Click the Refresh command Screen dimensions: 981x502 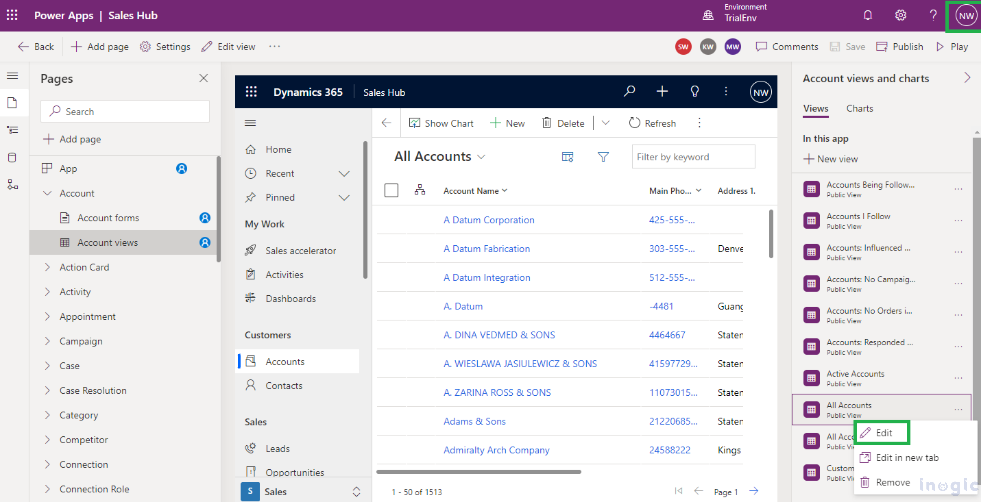[652, 123]
